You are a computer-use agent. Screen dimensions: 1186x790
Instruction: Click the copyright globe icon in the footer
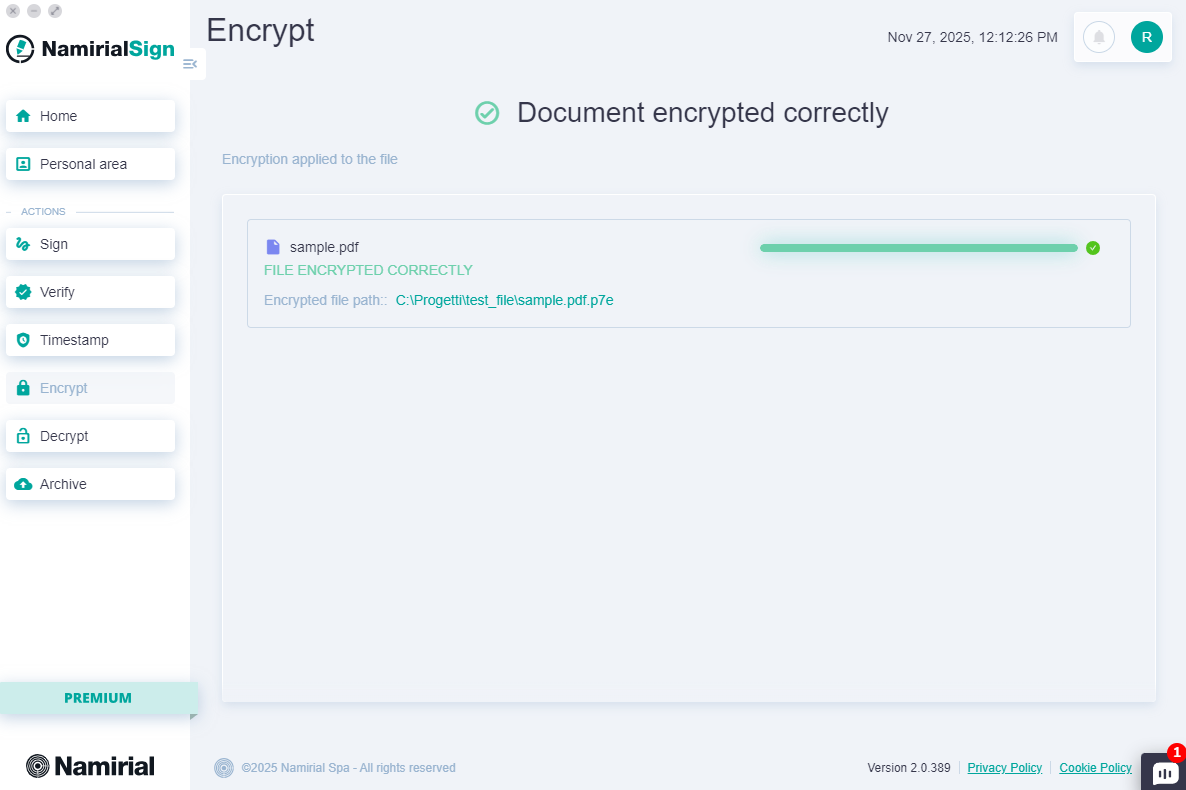223,767
